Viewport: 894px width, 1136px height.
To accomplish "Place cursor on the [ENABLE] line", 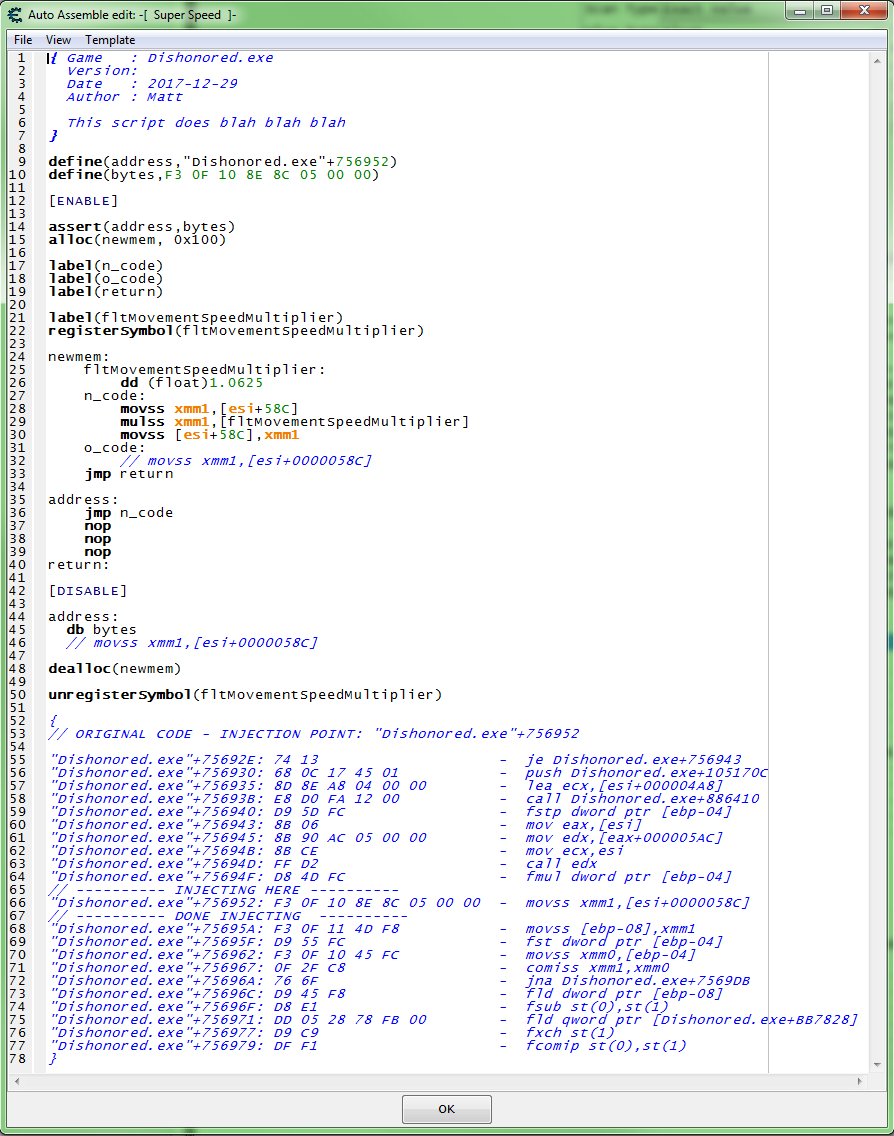I will [x=85, y=200].
